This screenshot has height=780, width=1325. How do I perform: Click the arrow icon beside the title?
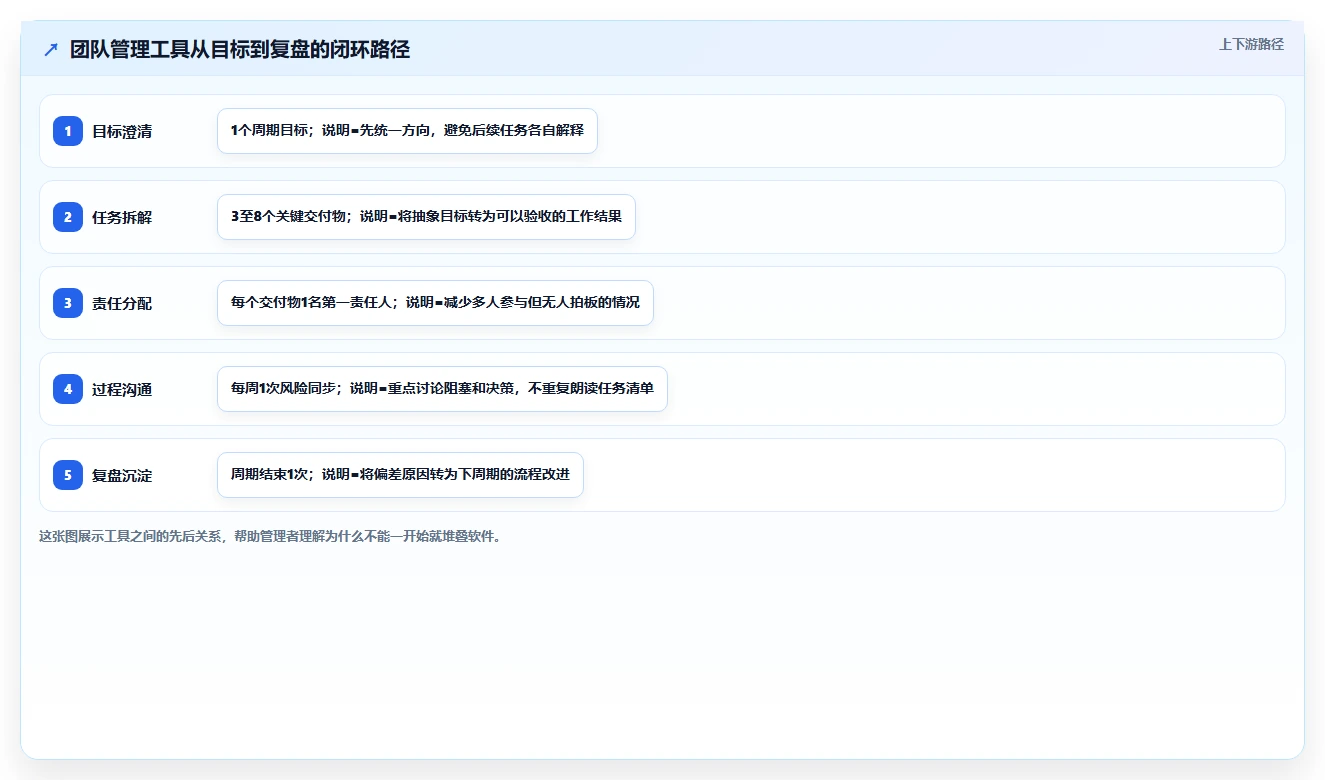(51, 50)
